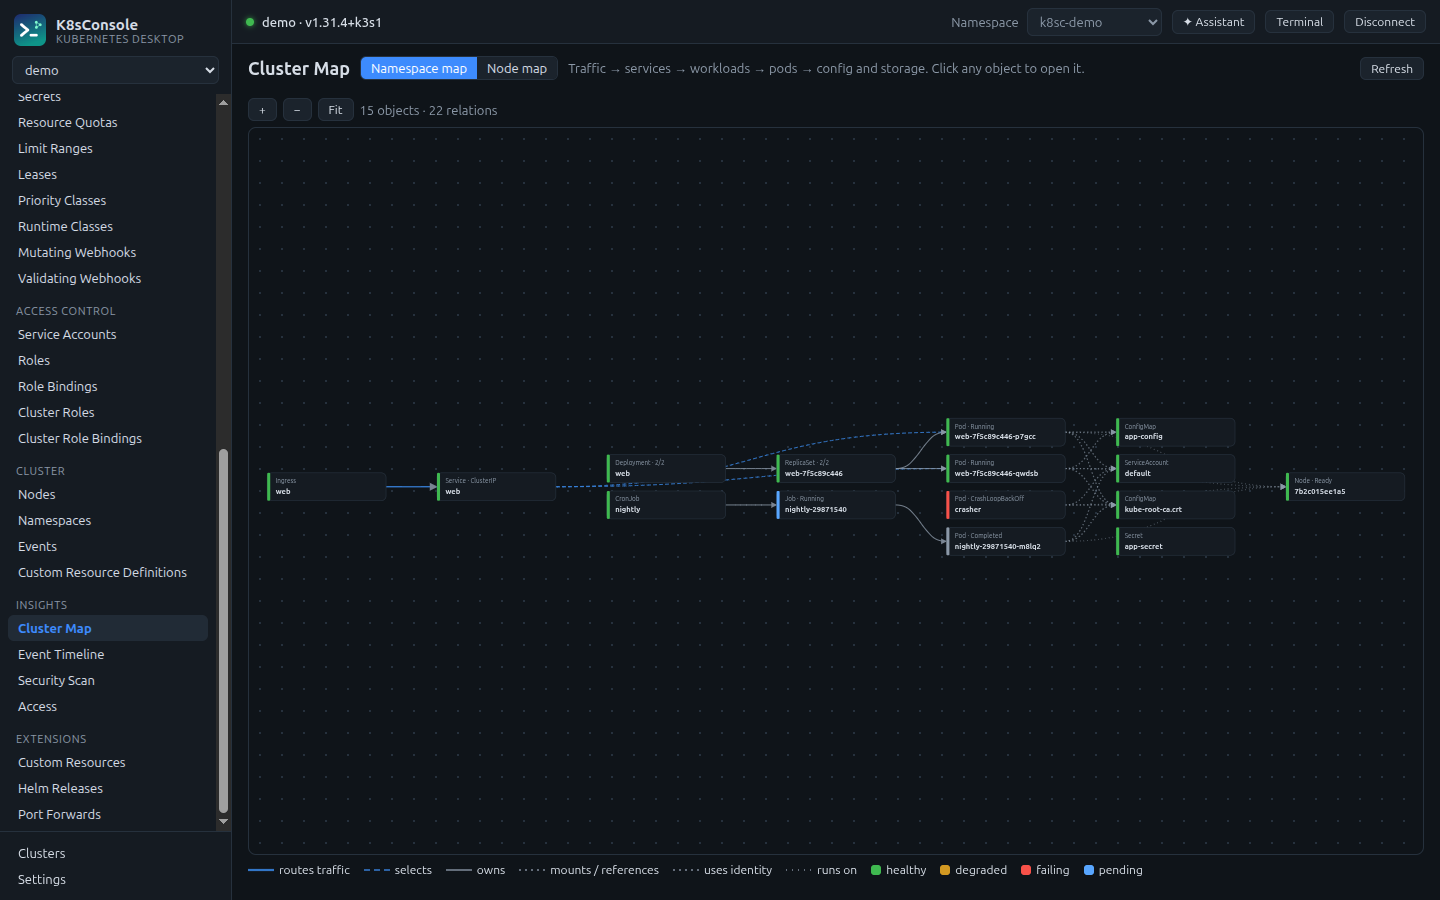This screenshot has width=1440, height=900.
Task: Open the Assistant panel
Action: pyautogui.click(x=1213, y=22)
